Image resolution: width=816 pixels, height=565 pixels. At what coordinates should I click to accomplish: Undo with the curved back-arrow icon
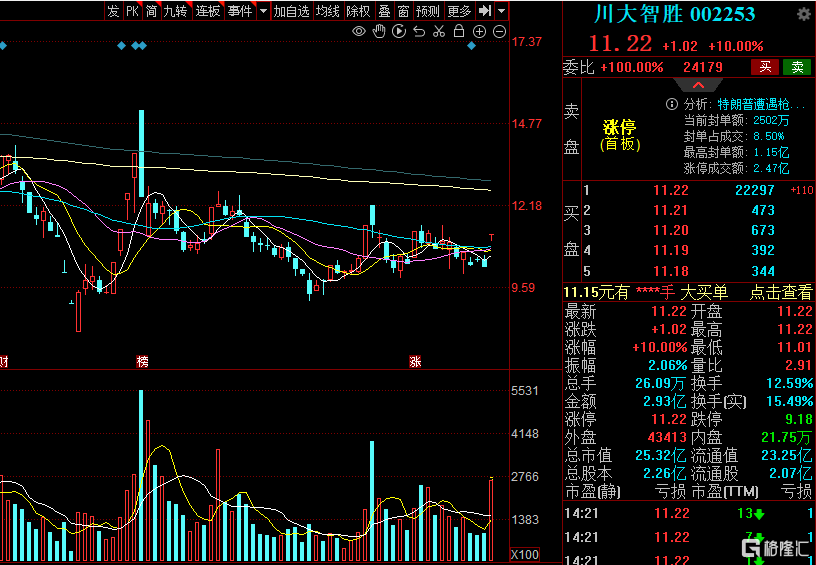(x=419, y=32)
